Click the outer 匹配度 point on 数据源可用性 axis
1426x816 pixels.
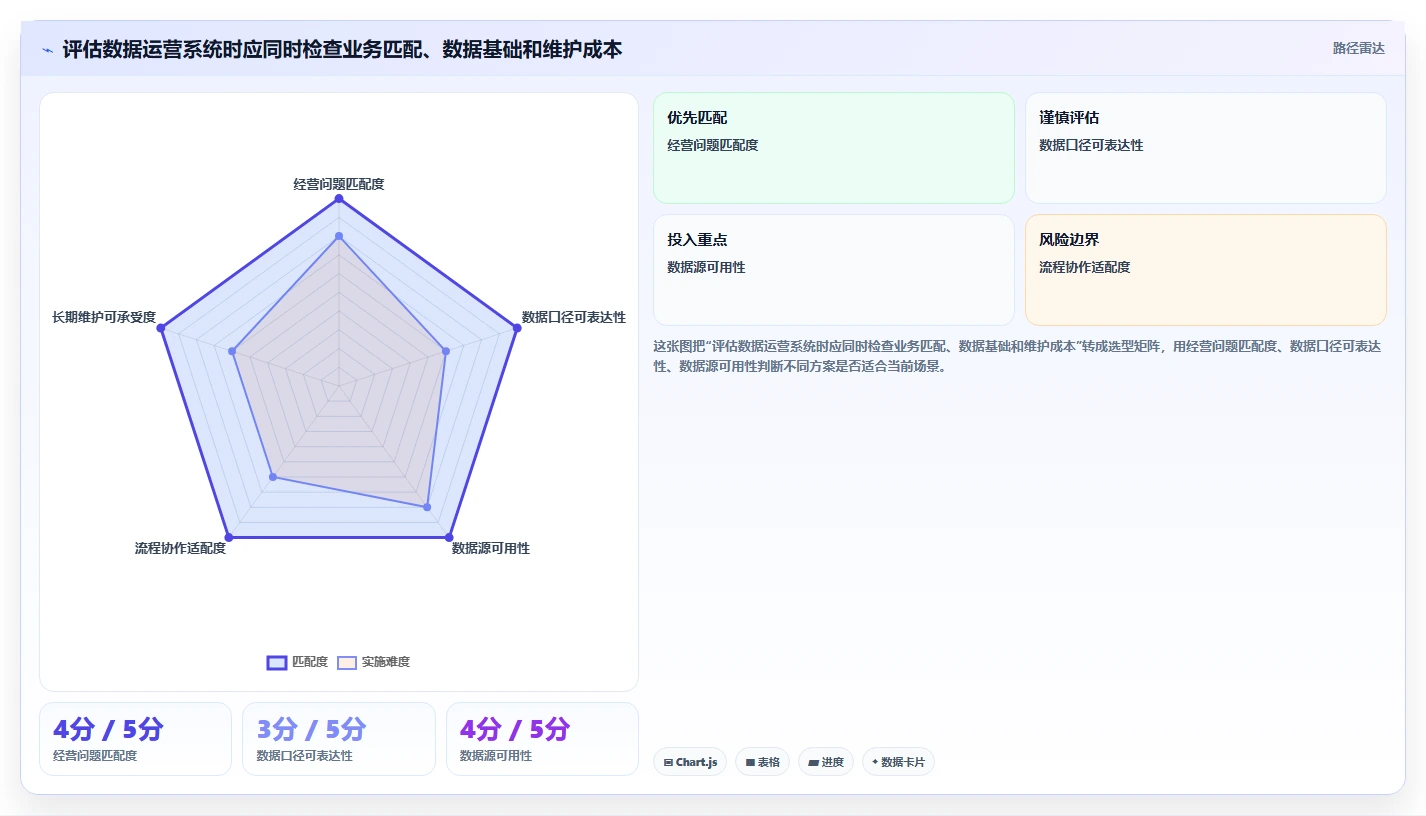[449, 538]
